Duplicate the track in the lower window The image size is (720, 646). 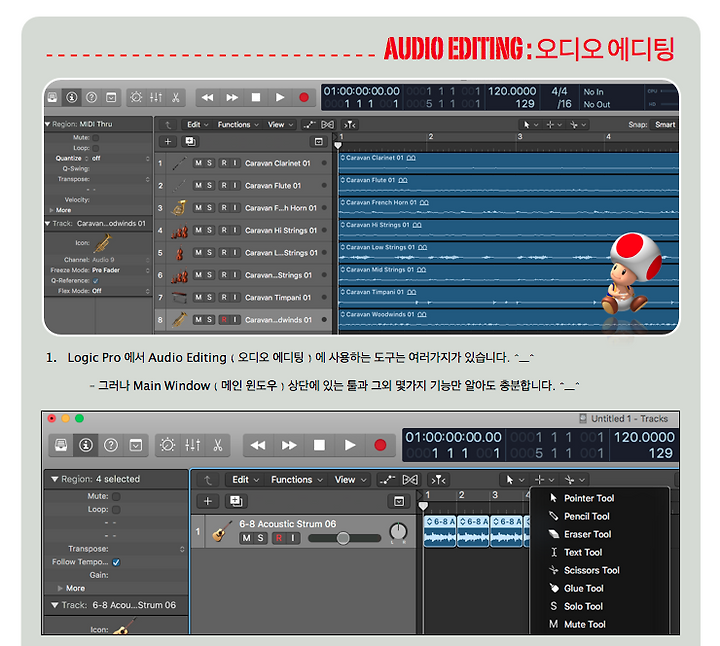[236, 501]
